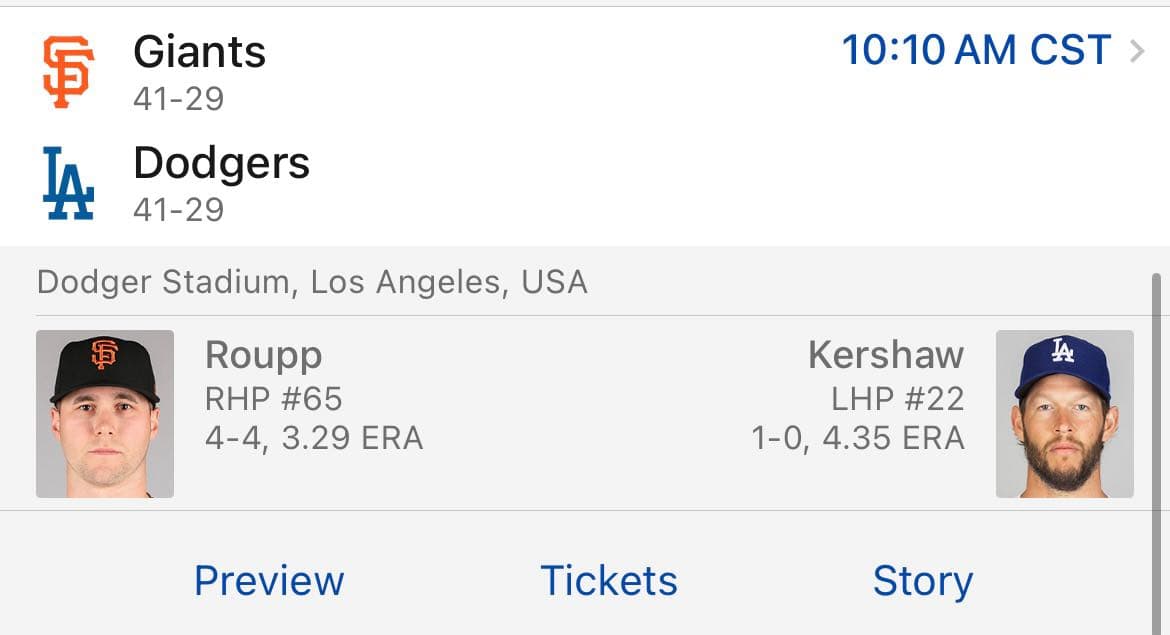Click the Giants team name

(200, 52)
